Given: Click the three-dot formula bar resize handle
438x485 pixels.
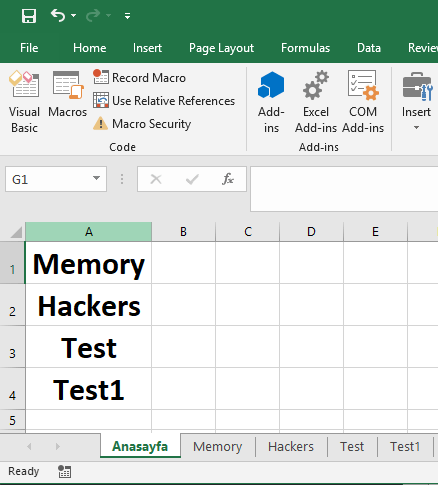Looking at the screenshot, I should 122,179.
